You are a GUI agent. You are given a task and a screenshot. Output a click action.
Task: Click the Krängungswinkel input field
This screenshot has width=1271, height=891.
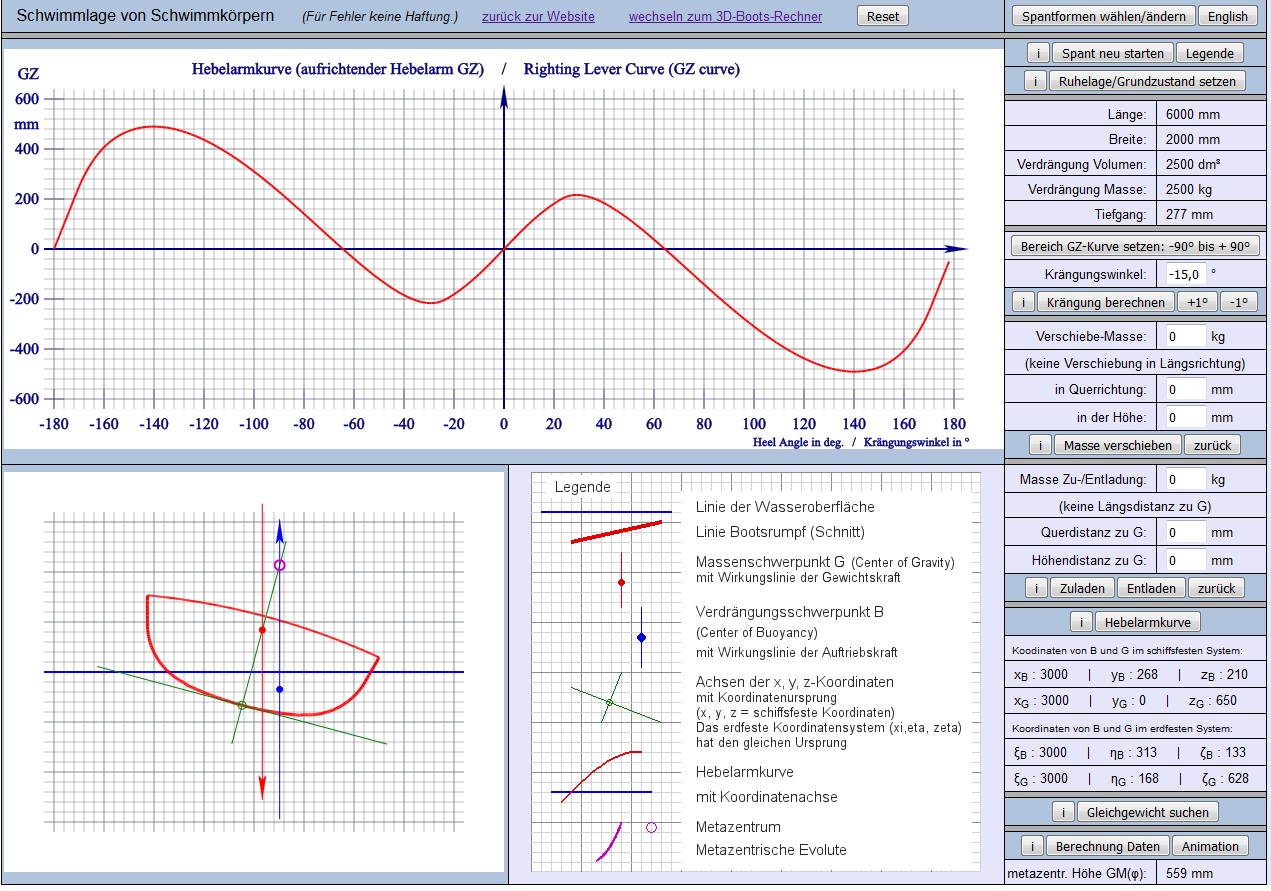click(1185, 273)
